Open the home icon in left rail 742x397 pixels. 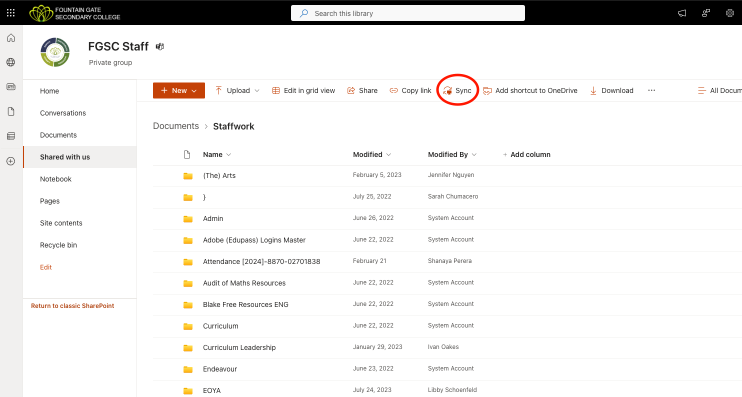point(11,38)
